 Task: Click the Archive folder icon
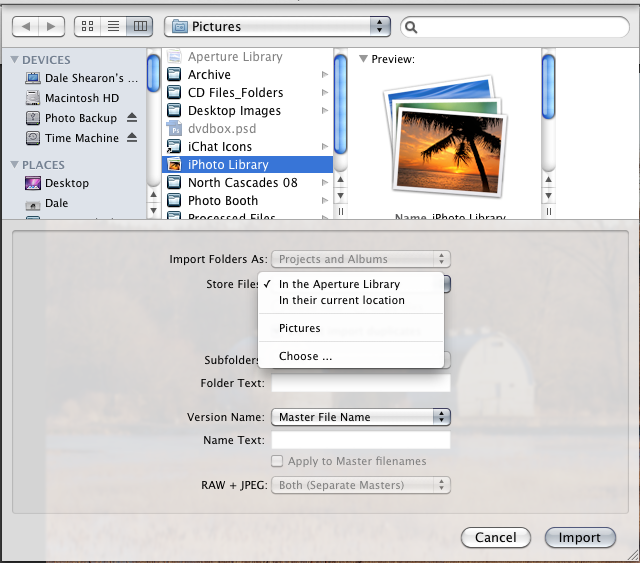point(174,74)
